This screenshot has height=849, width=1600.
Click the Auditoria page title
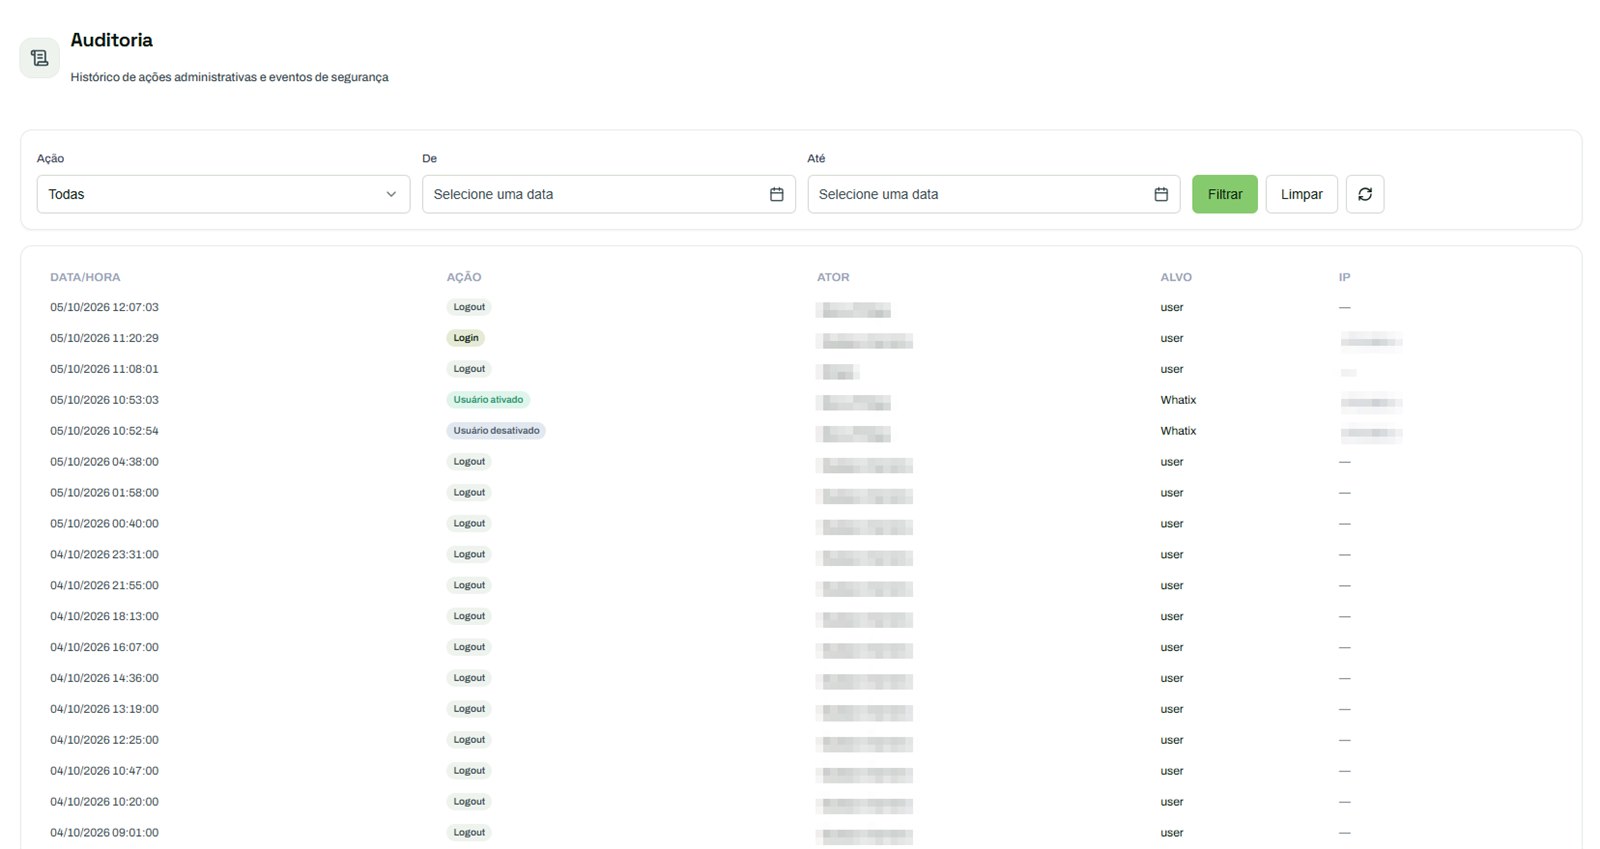point(111,40)
